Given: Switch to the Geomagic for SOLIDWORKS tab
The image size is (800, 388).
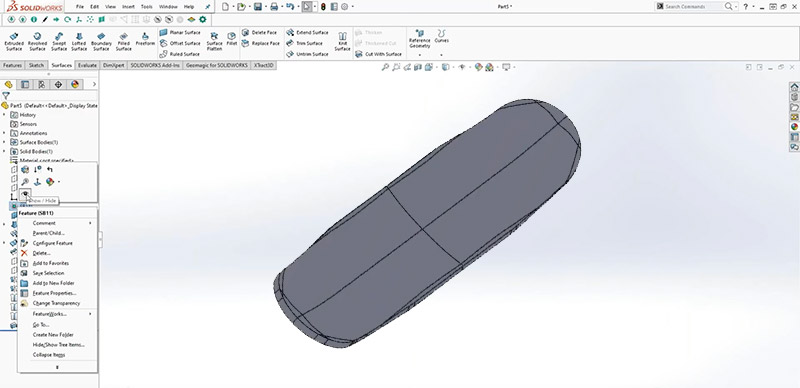Looking at the screenshot, I should coord(217,65).
